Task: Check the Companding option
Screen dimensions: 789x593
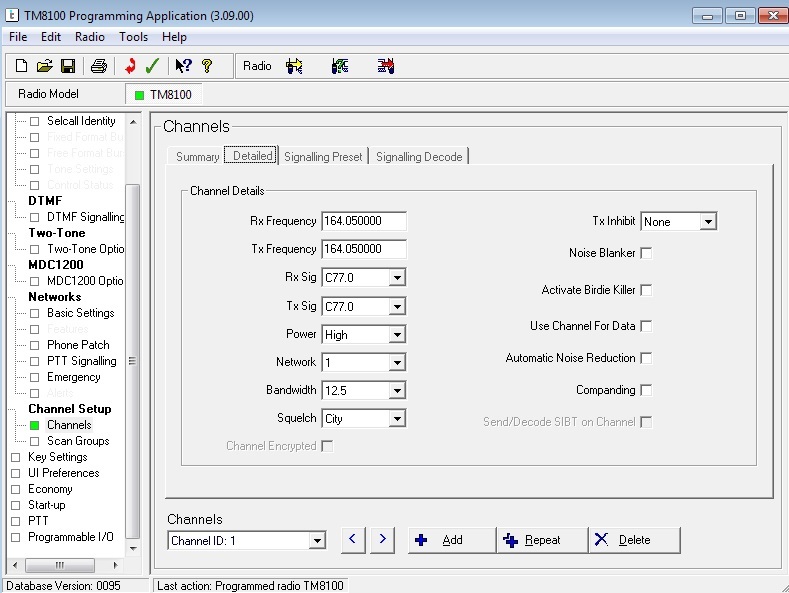Action: [x=646, y=390]
